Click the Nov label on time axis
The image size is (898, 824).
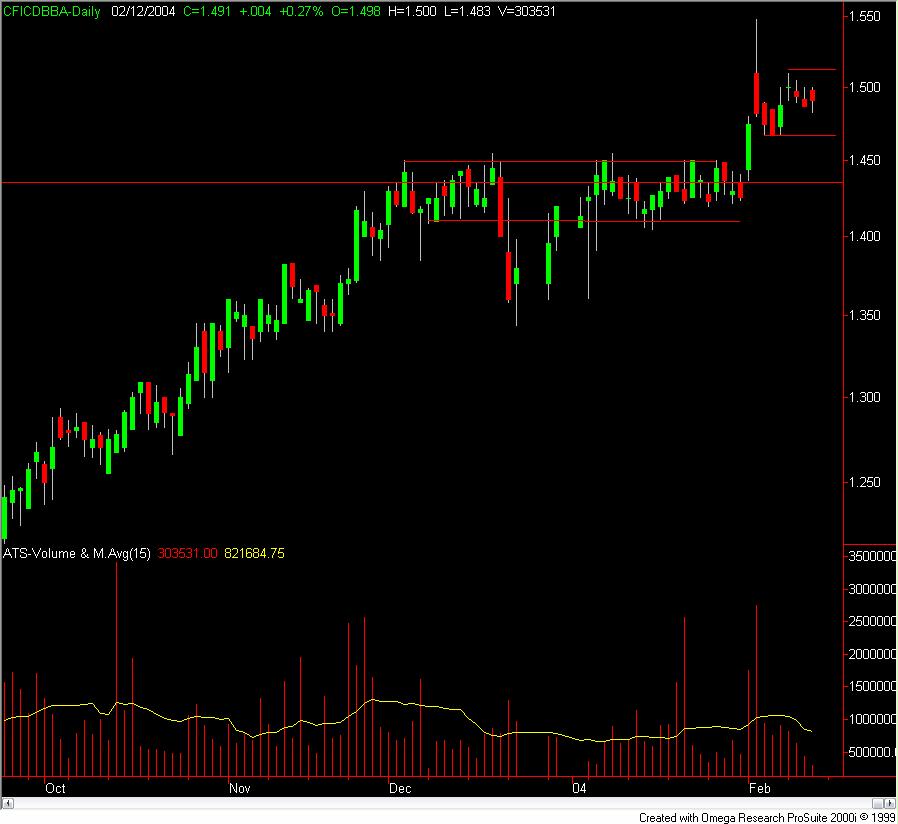tap(240, 788)
